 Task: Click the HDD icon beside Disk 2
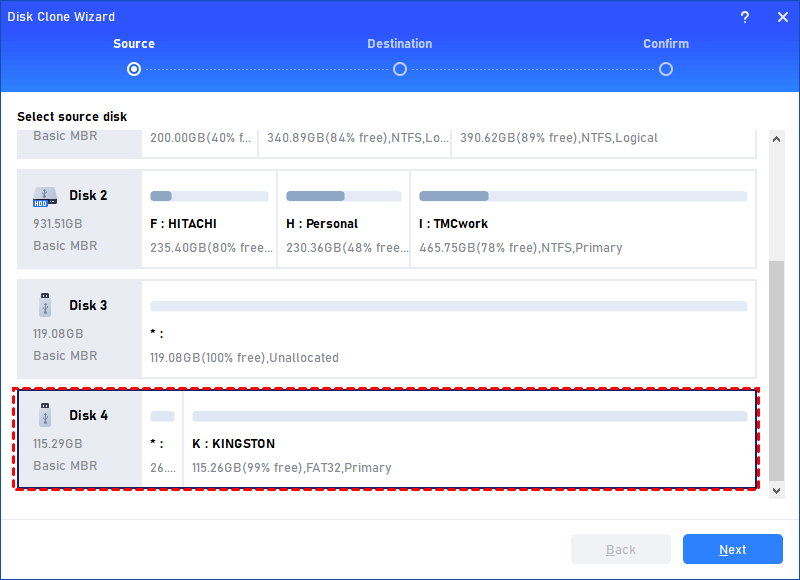[44, 196]
